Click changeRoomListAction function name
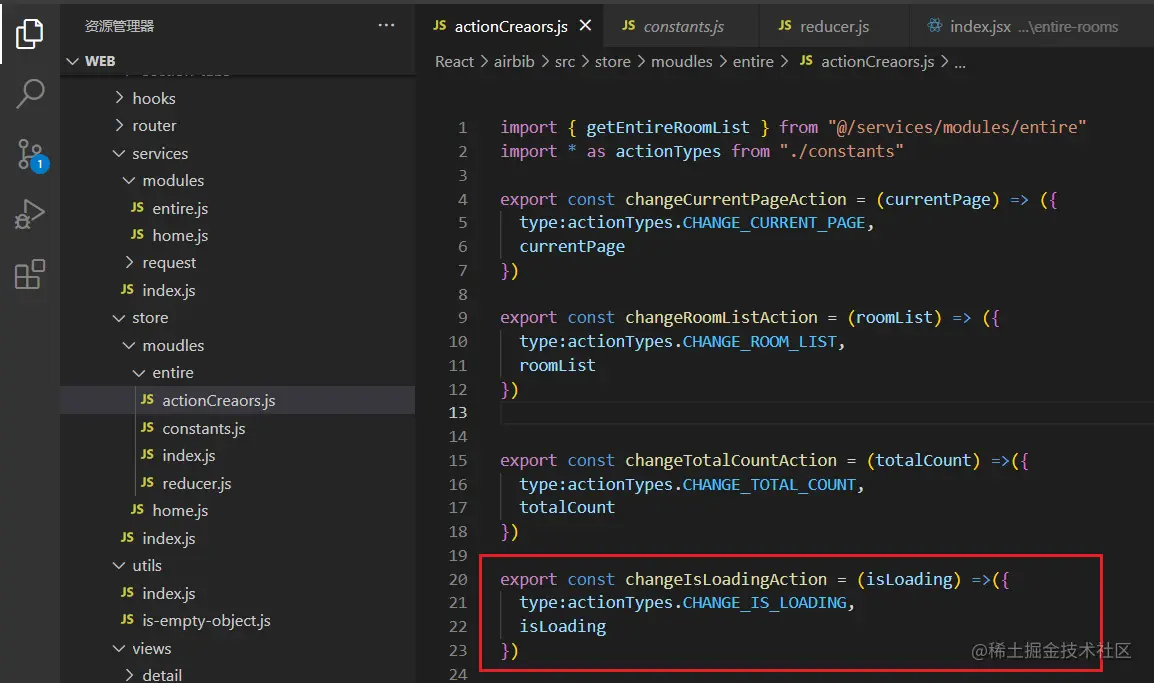Image resolution: width=1154 pixels, height=683 pixels. (721, 317)
